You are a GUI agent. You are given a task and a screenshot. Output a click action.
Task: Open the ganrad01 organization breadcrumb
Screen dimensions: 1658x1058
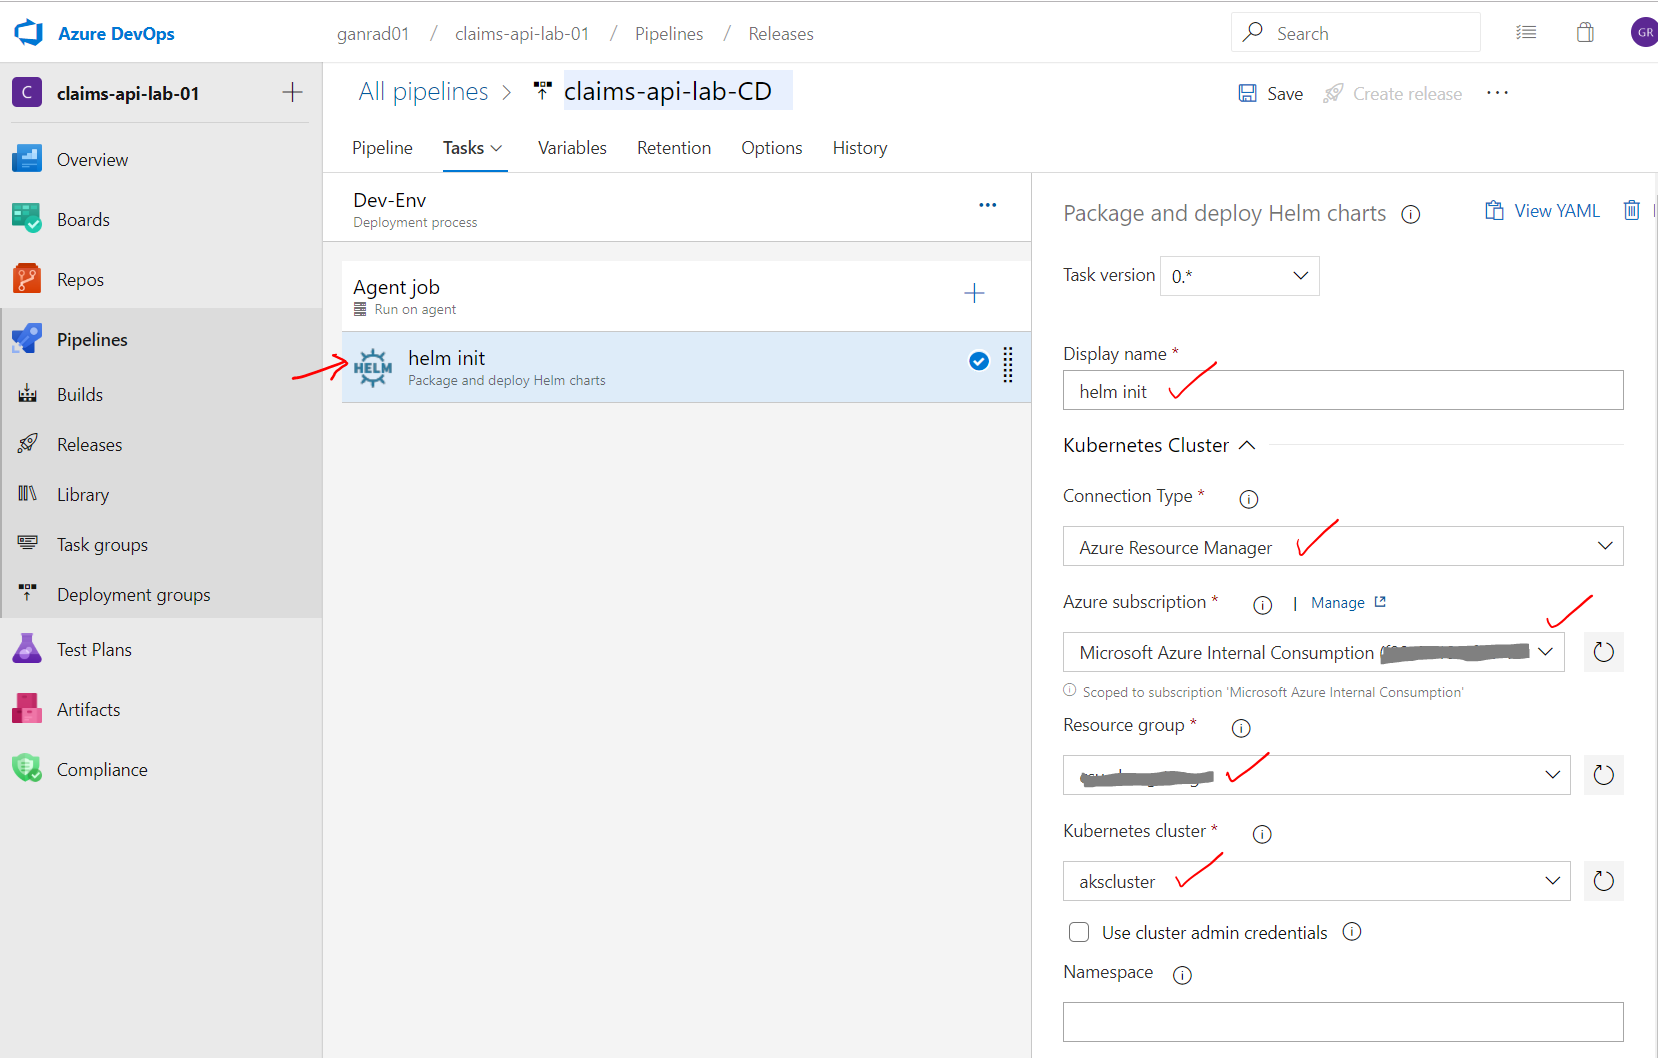373,34
